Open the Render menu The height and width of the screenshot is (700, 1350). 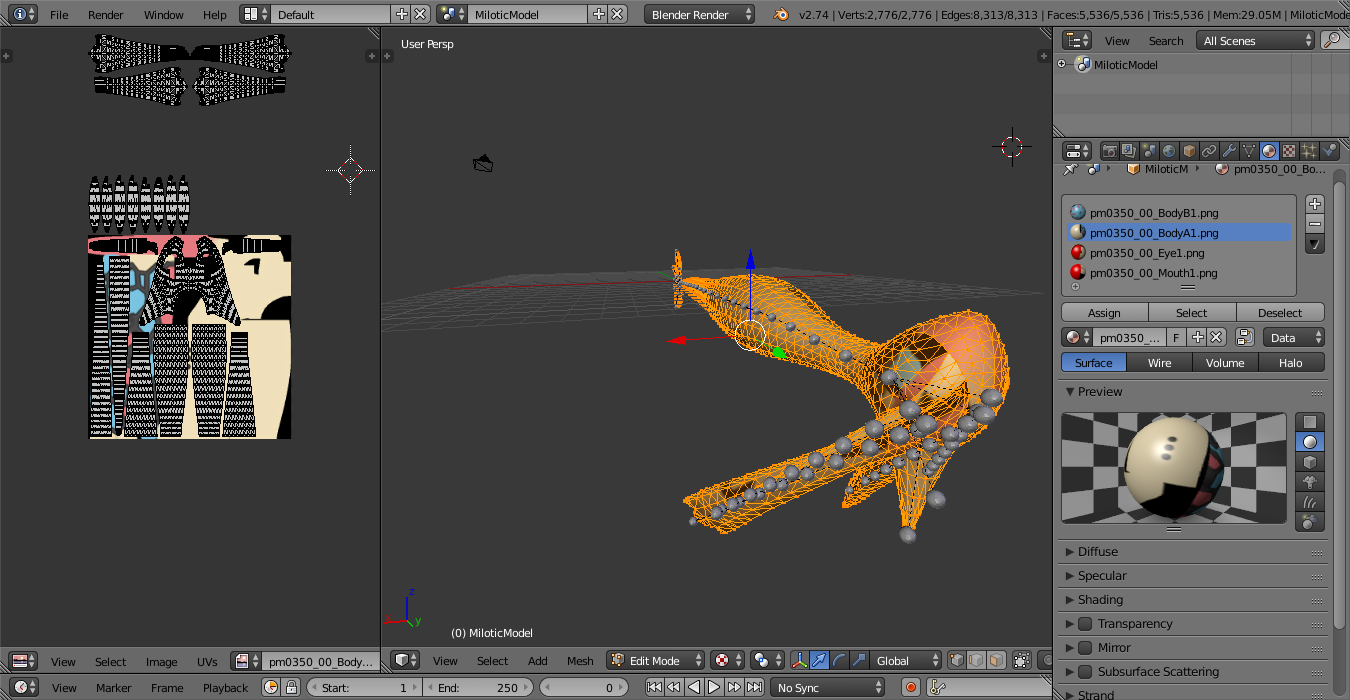click(106, 14)
